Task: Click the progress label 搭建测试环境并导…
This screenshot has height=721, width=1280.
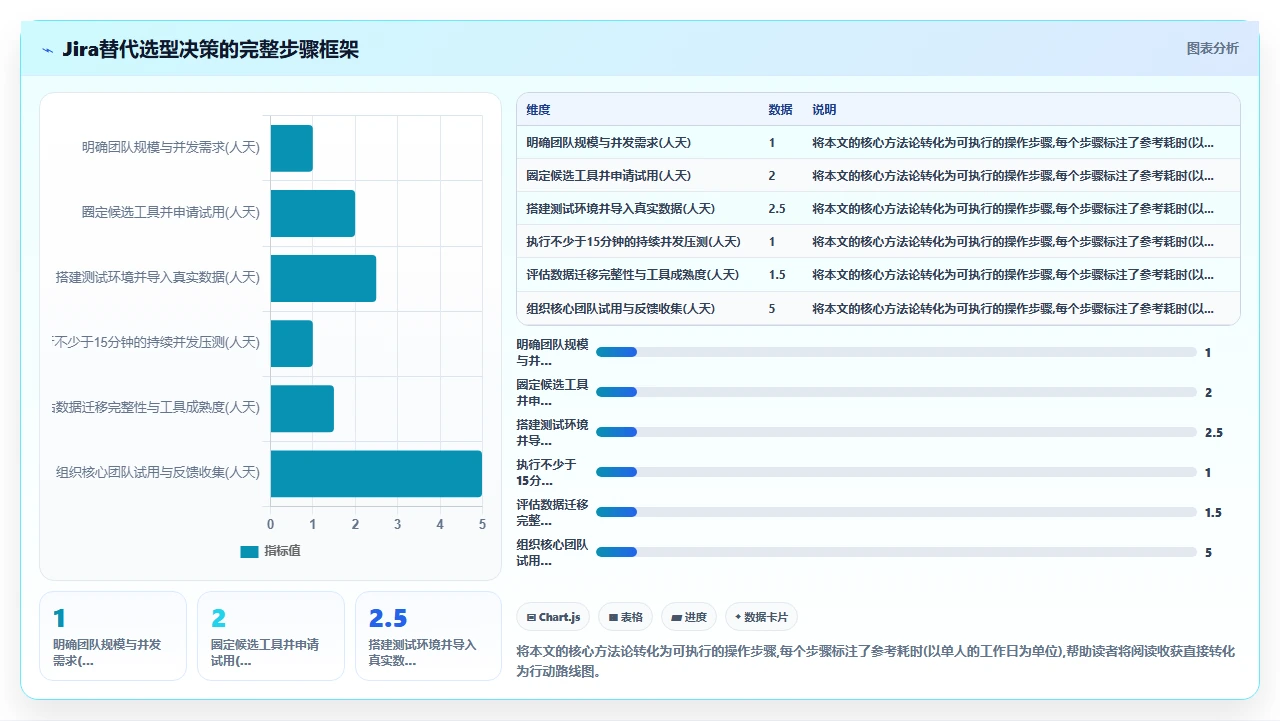Action: pyautogui.click(x=552, y=432)
